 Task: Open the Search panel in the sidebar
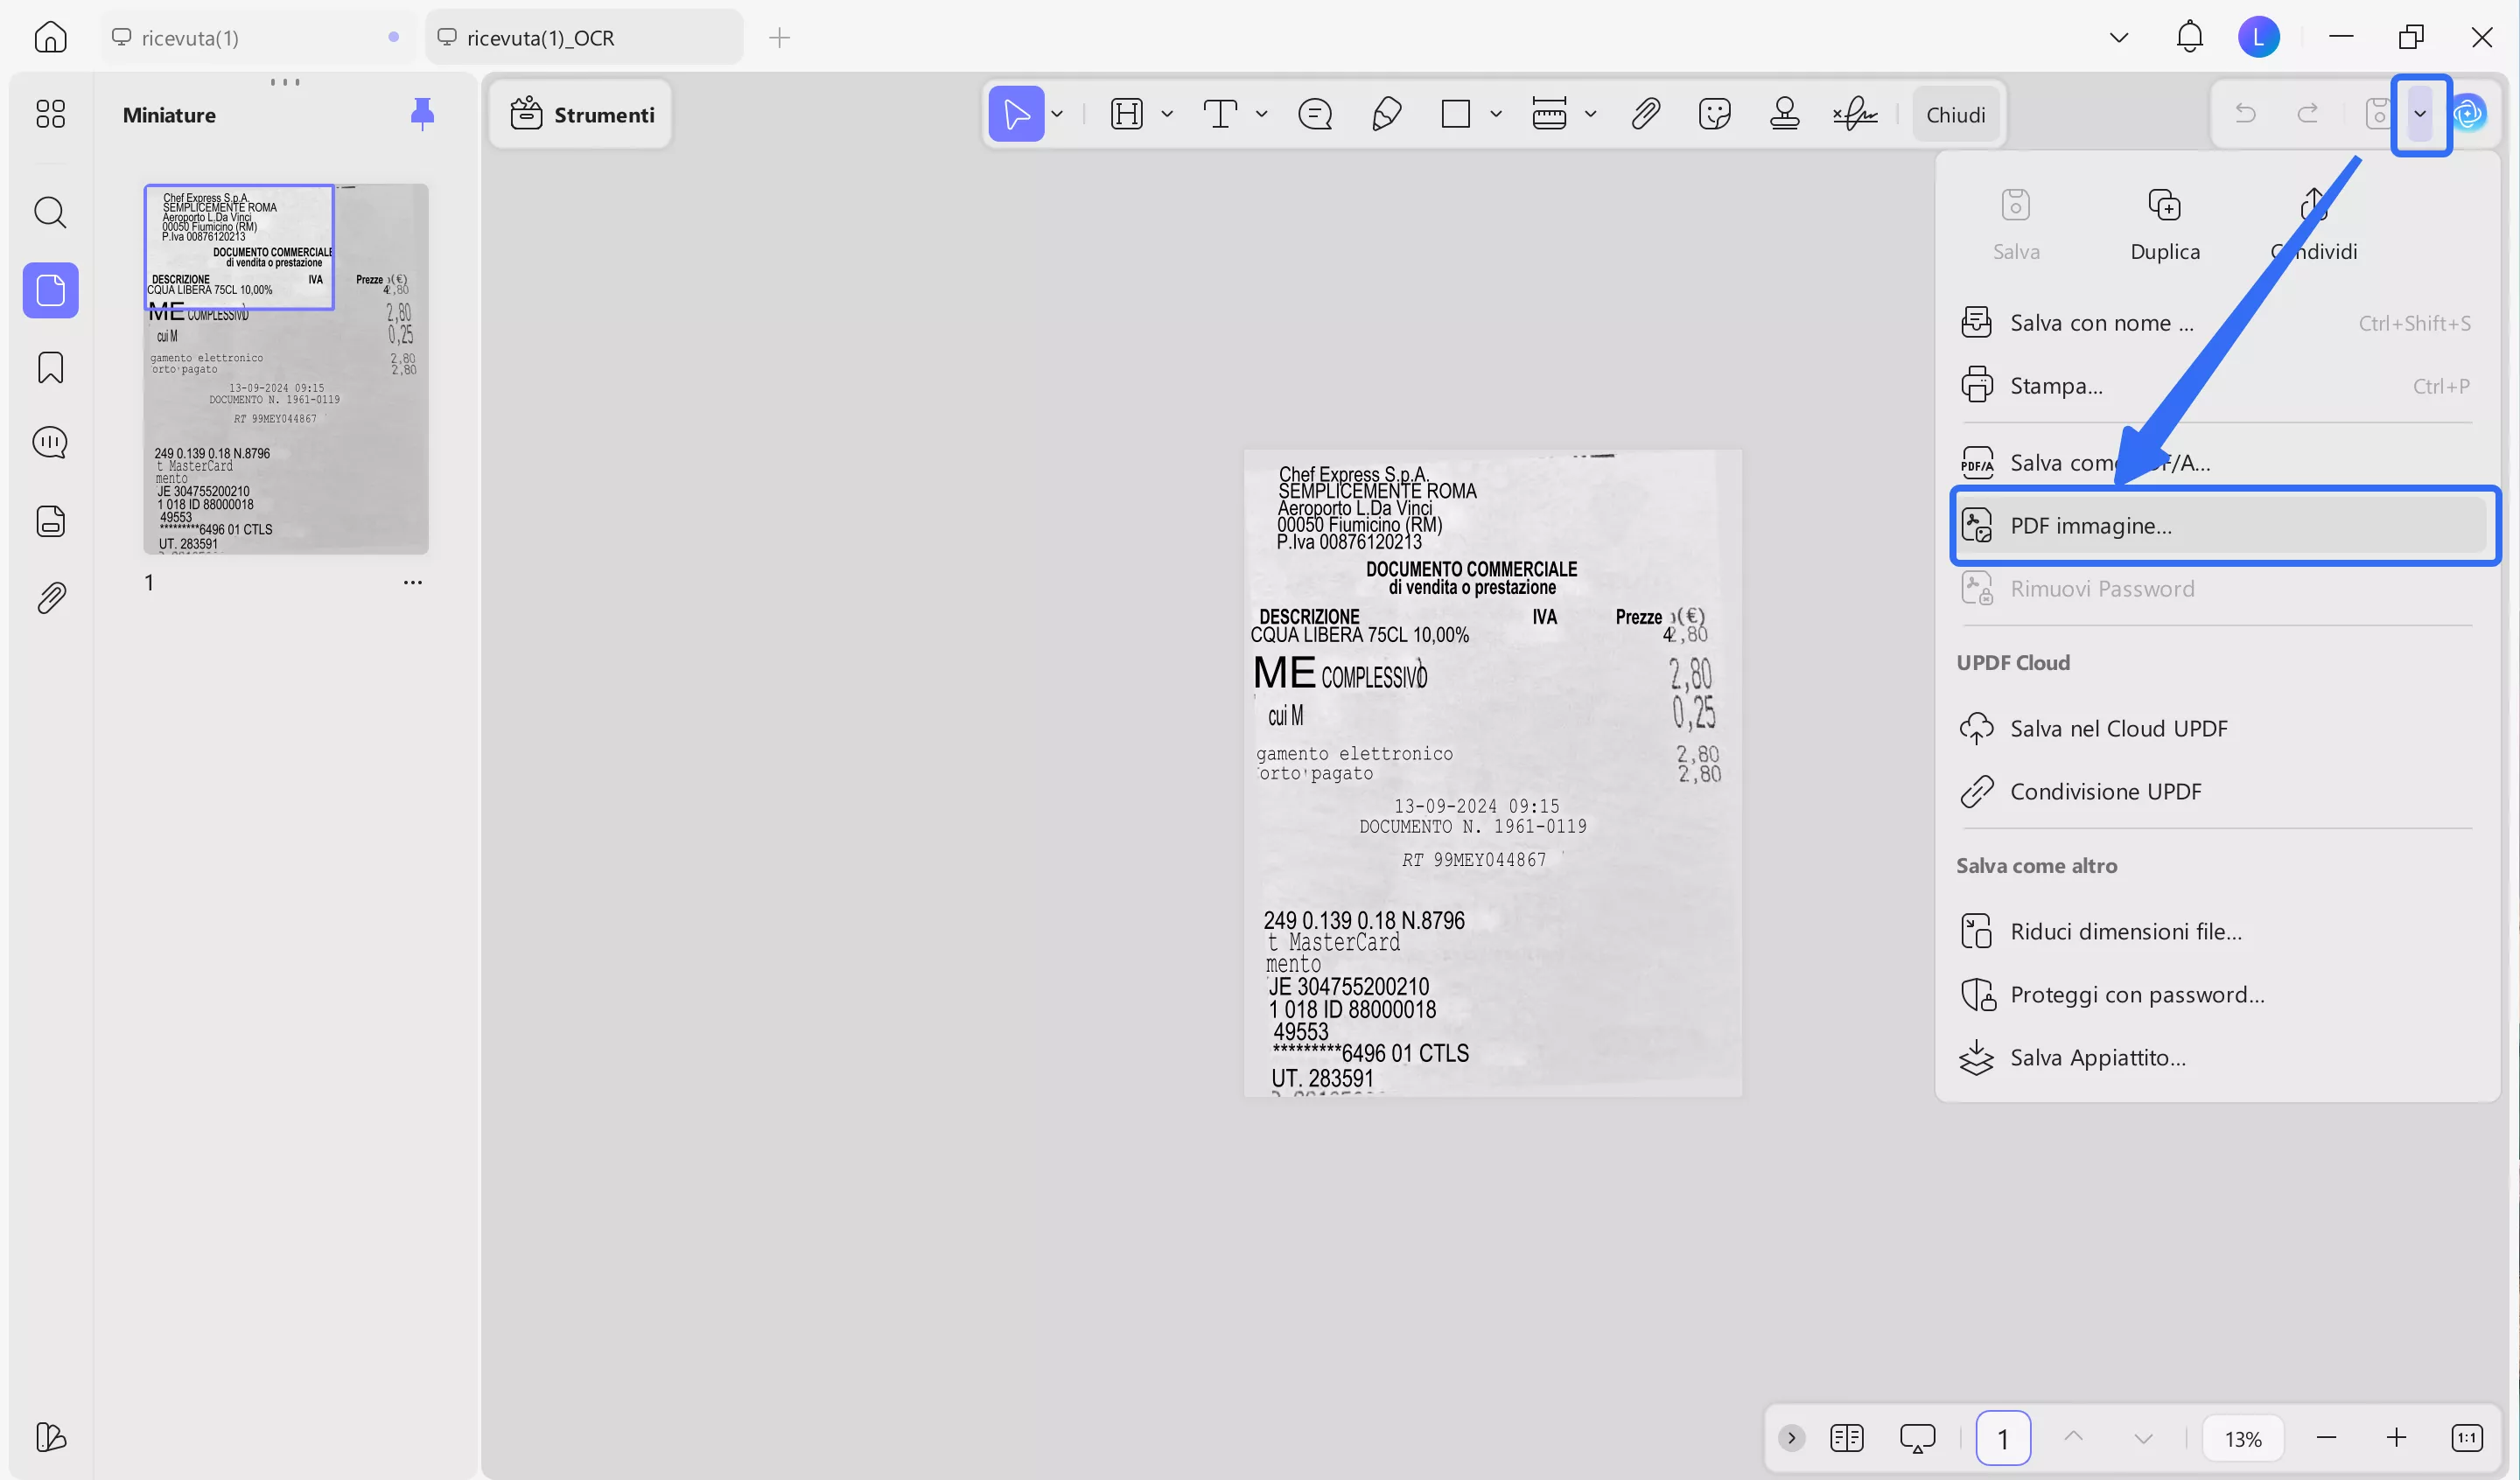[50, 212]
